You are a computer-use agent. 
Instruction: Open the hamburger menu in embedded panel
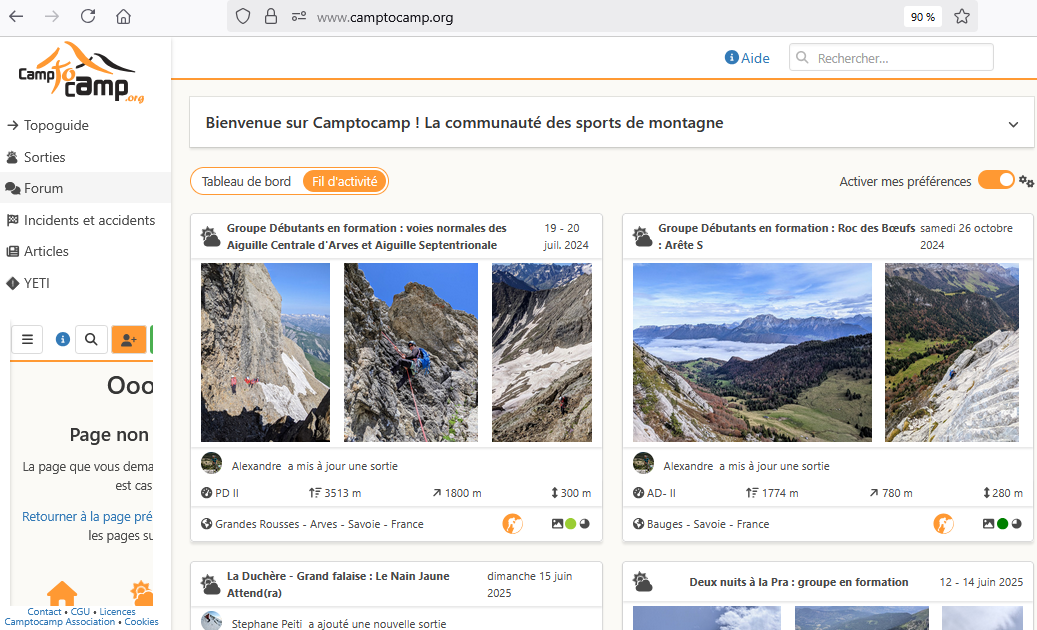point(27,339)
